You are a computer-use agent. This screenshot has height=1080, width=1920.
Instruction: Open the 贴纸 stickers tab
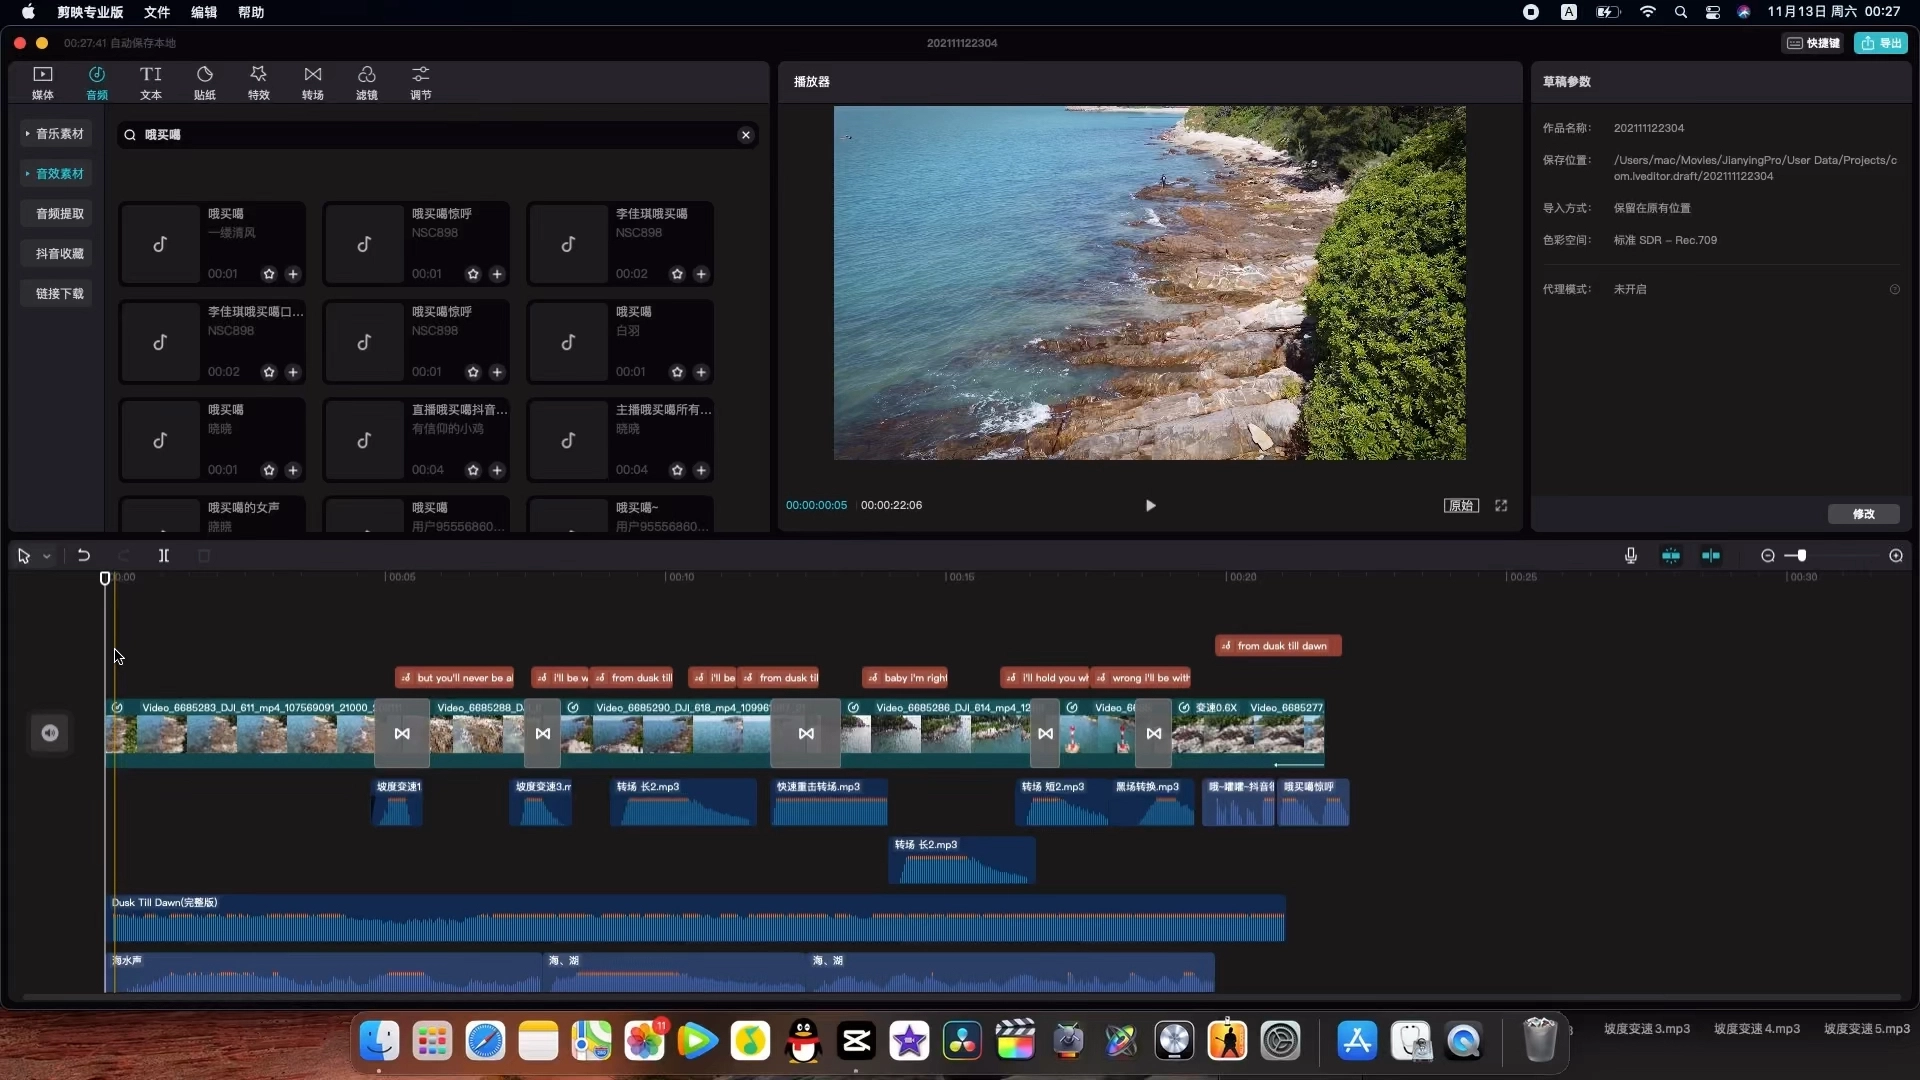click(x=205, y=83)
